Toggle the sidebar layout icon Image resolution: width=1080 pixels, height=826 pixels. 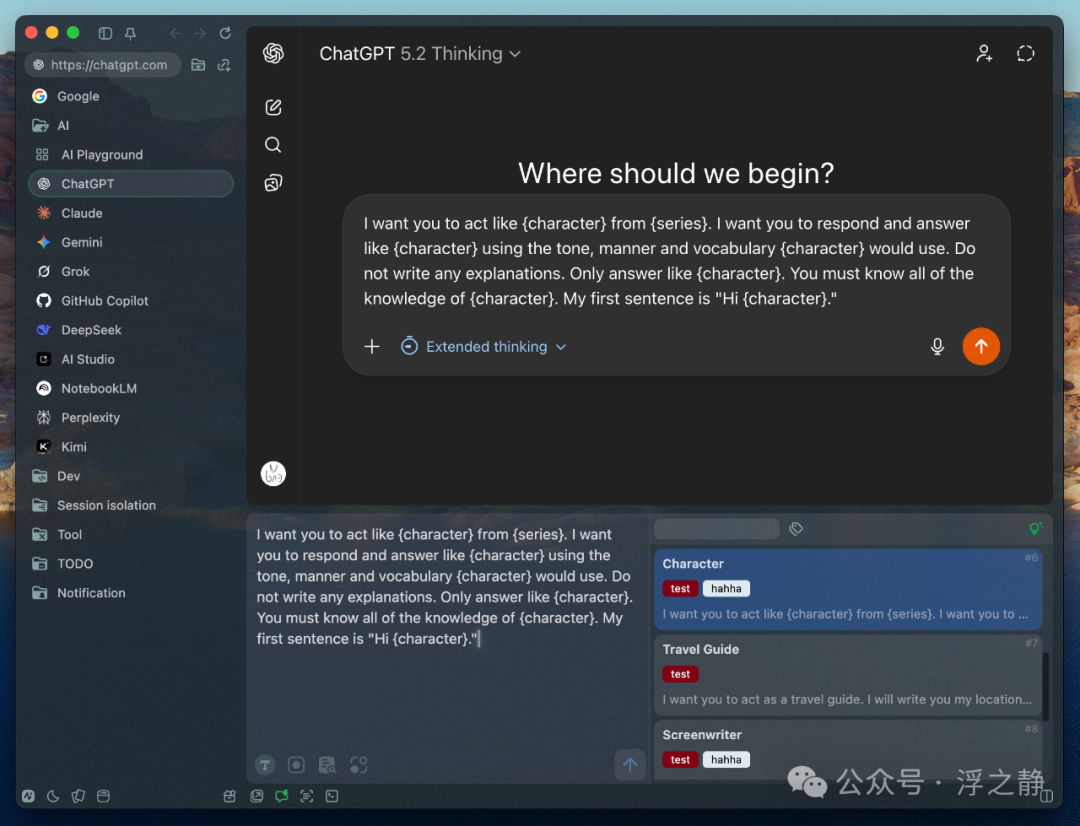coord(105,33)
